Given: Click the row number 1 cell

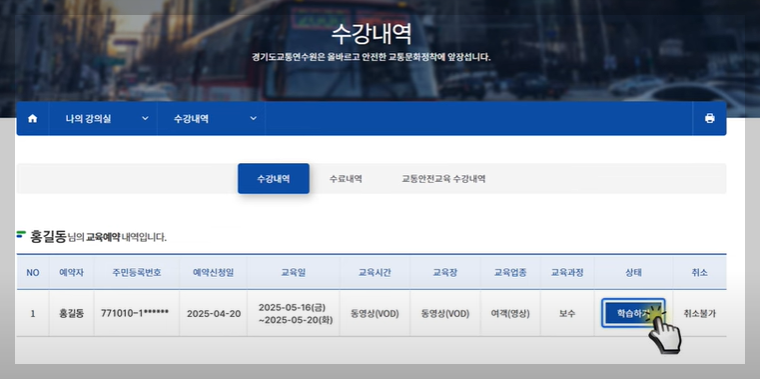Looking at the screenshot, I should (32, 314).
